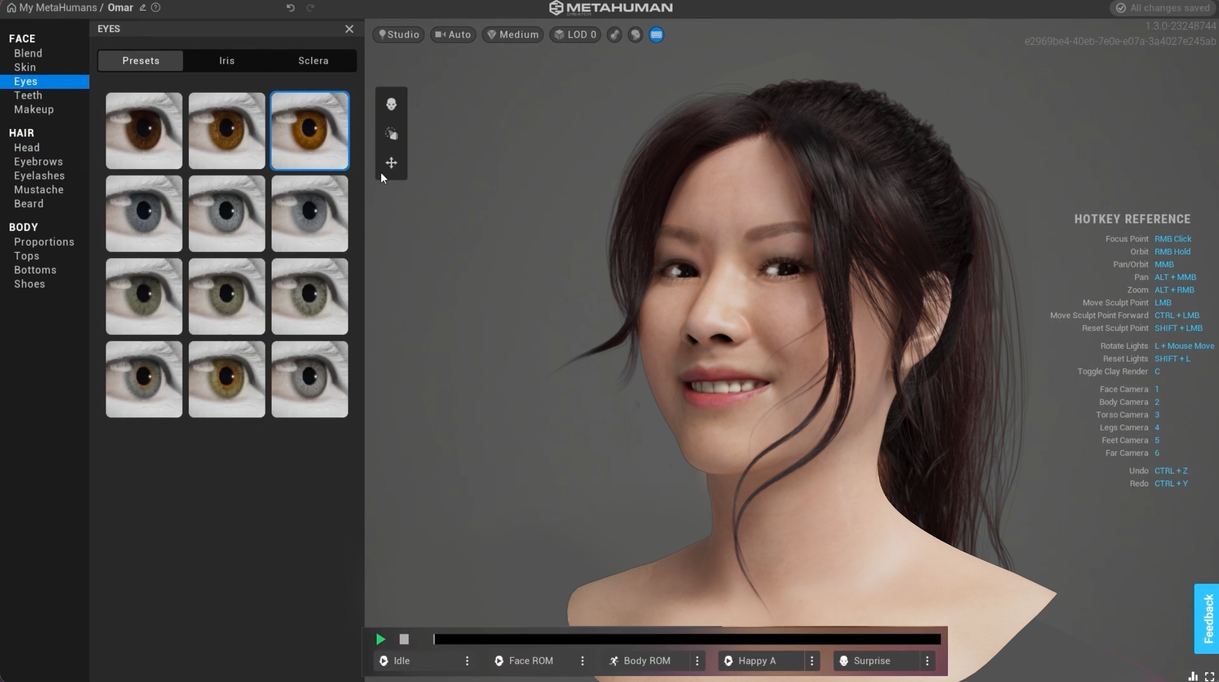Select the face sculpt tool icon
The width and height of the screenshot is (1219, 682).
pos(391,104)
